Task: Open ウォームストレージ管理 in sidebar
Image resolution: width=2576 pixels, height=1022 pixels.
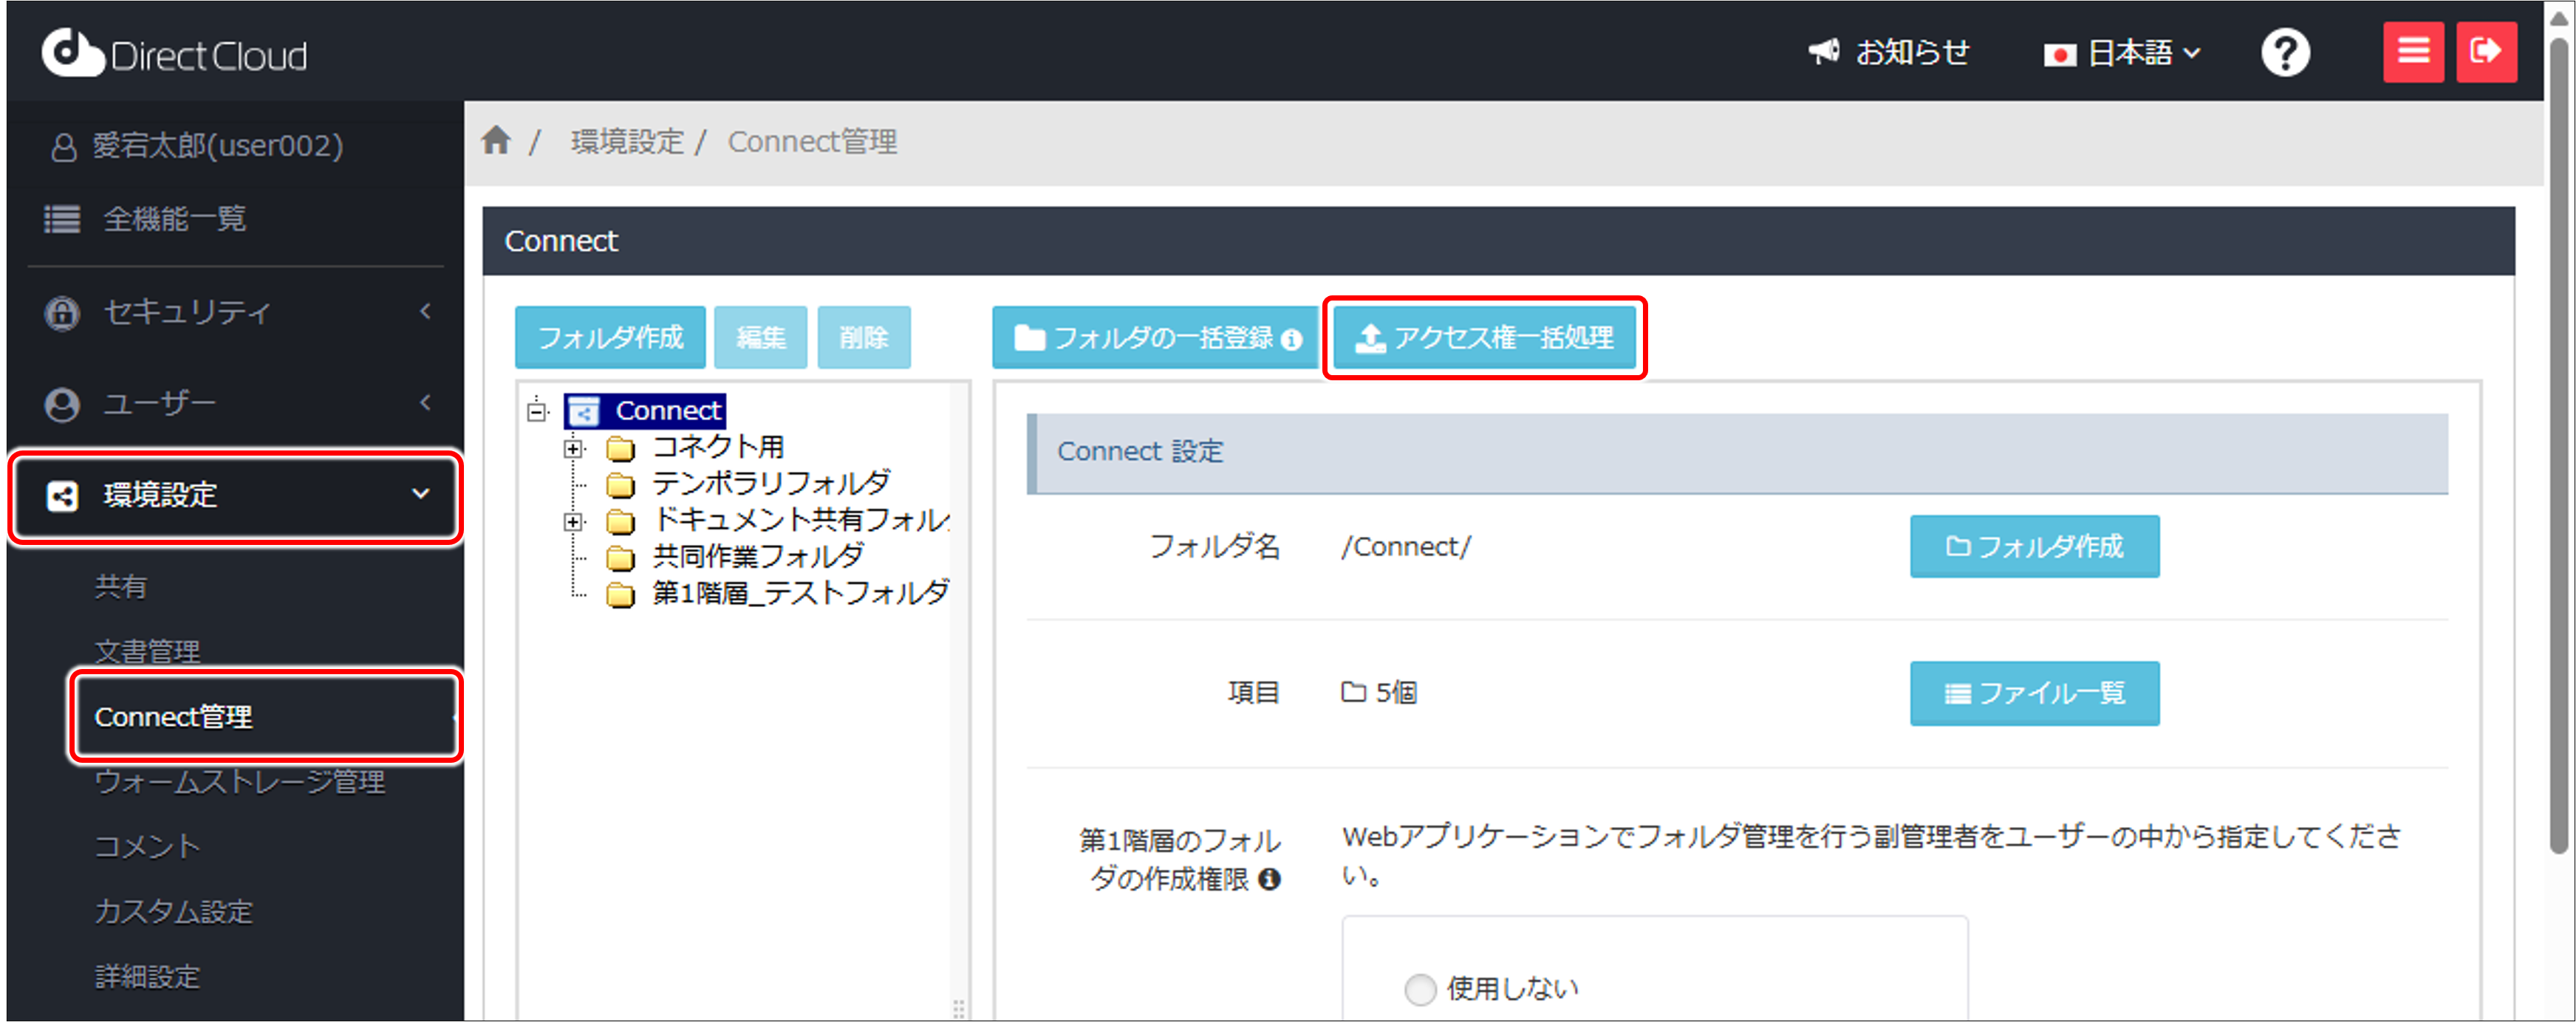Action: click(239, 781)
